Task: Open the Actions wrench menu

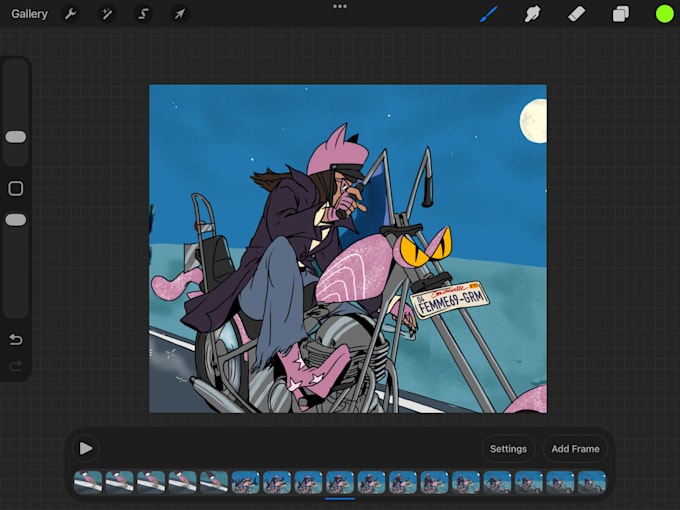Action: coord(70,14)
